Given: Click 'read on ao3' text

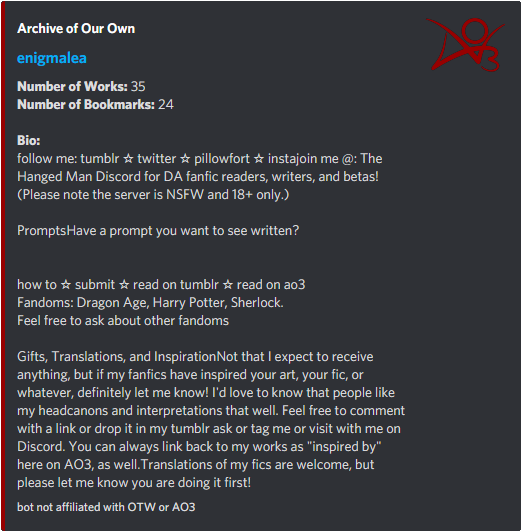Looking at the screenshot, I should [271, 285].
